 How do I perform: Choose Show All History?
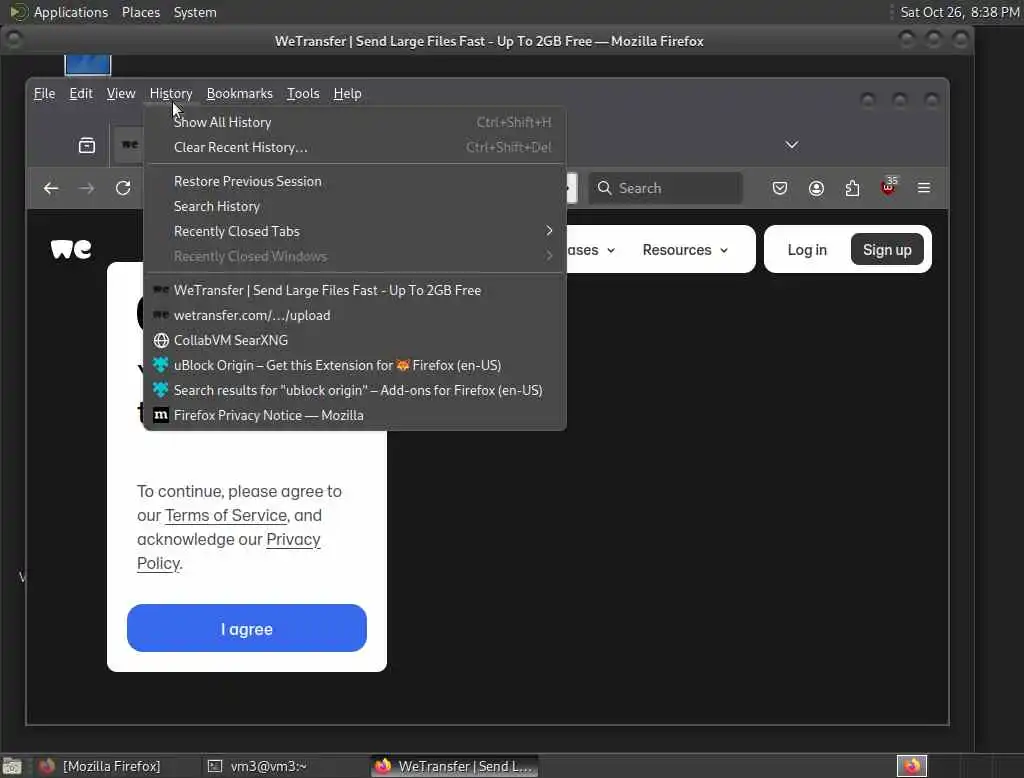(x=355, y=122)
